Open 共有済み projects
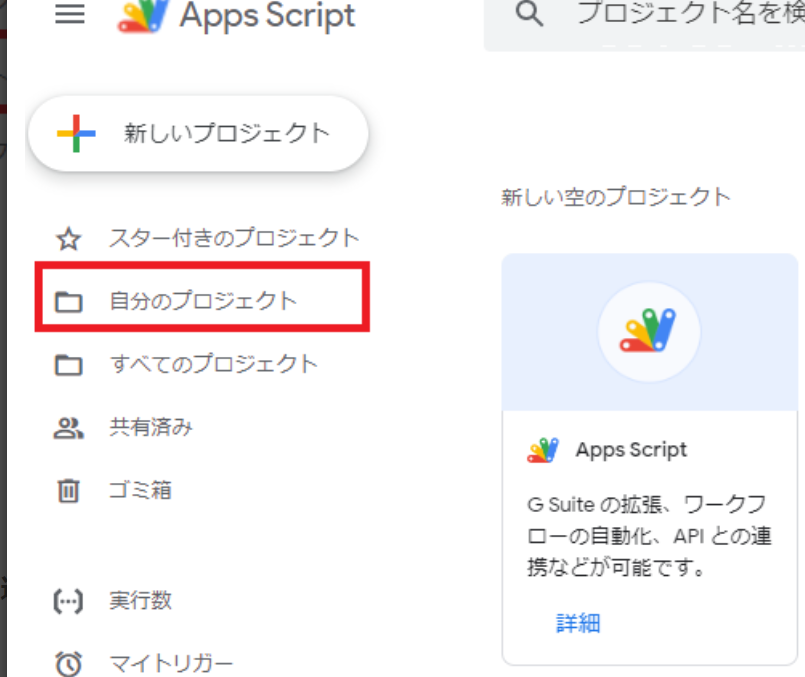The image size is (805, 677). 151,427
